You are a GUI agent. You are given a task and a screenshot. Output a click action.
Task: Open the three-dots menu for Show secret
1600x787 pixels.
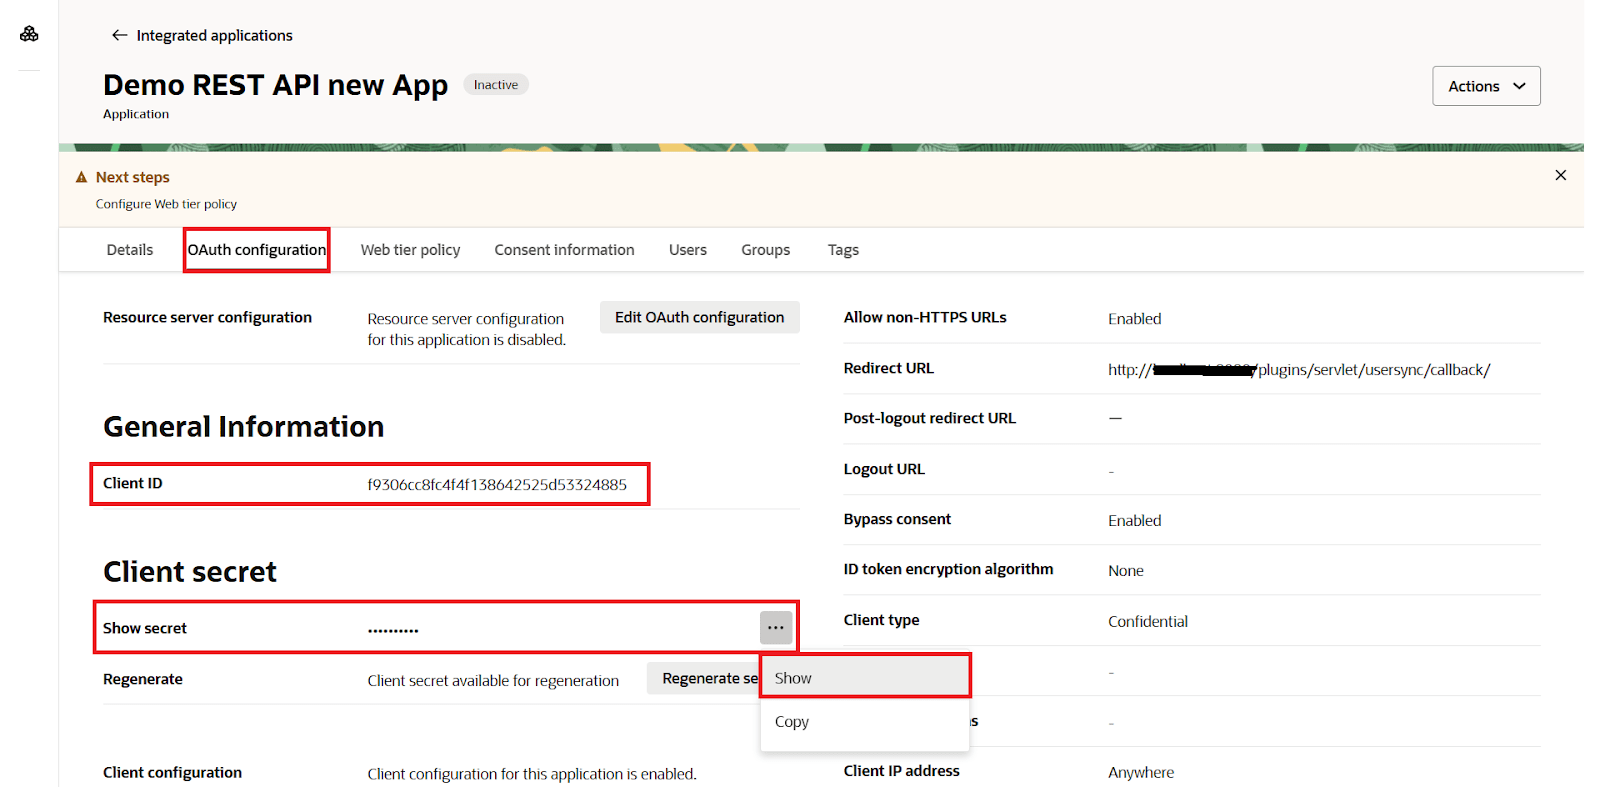click(776, 628)
